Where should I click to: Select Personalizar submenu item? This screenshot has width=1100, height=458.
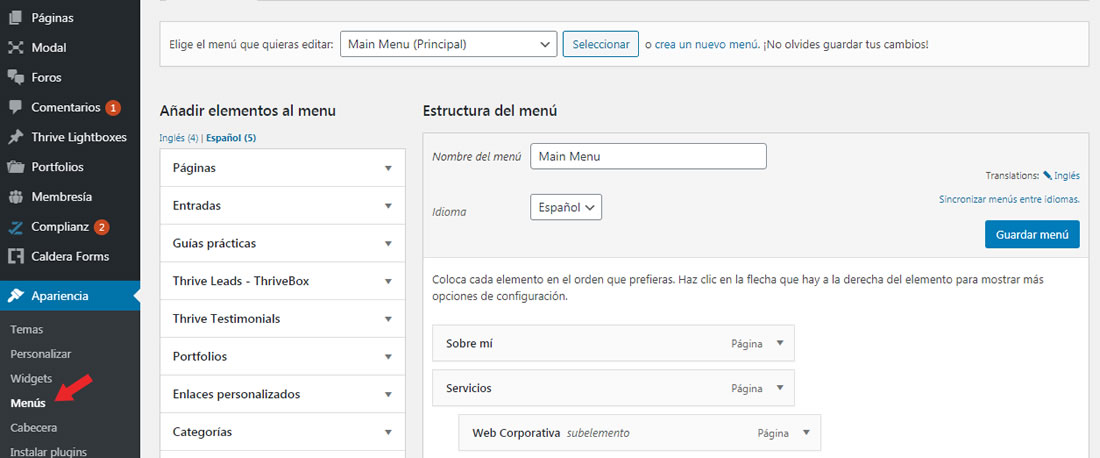click(x=41, y=354)
